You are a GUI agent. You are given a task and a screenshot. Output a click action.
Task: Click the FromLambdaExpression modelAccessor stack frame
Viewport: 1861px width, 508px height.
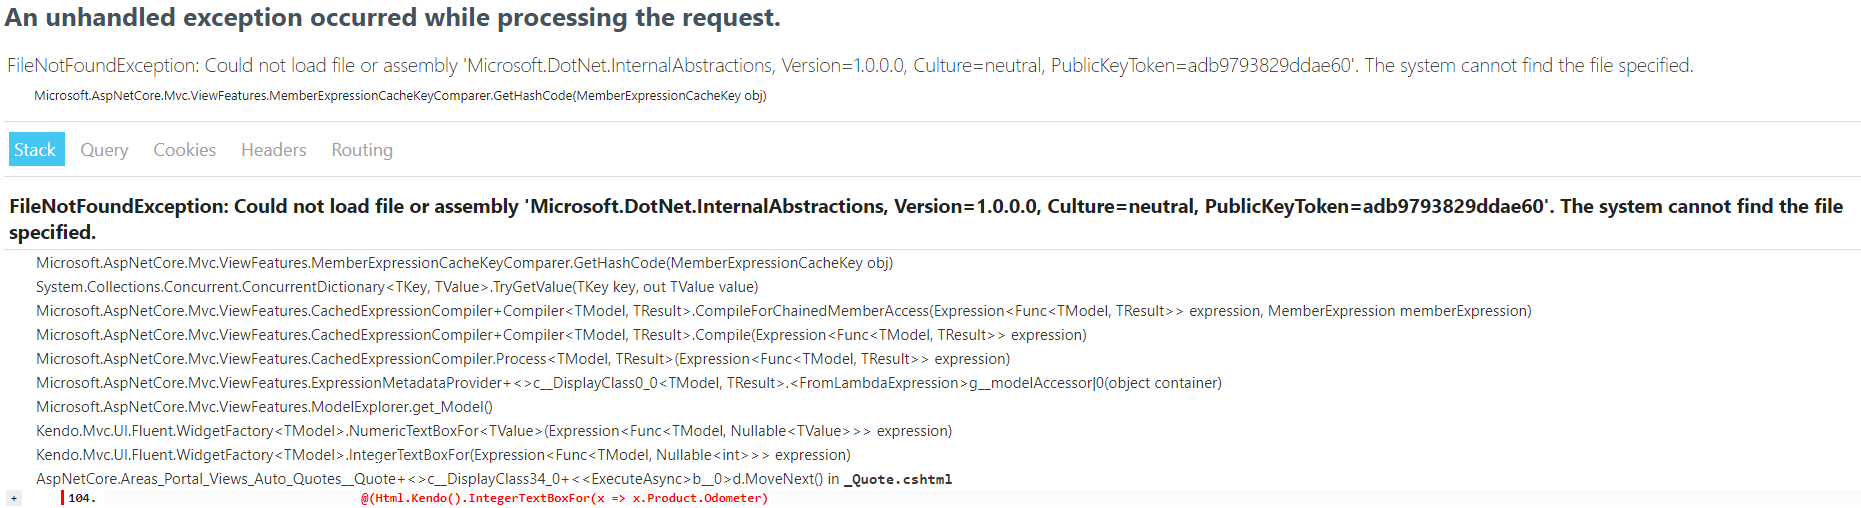[628, 383]
